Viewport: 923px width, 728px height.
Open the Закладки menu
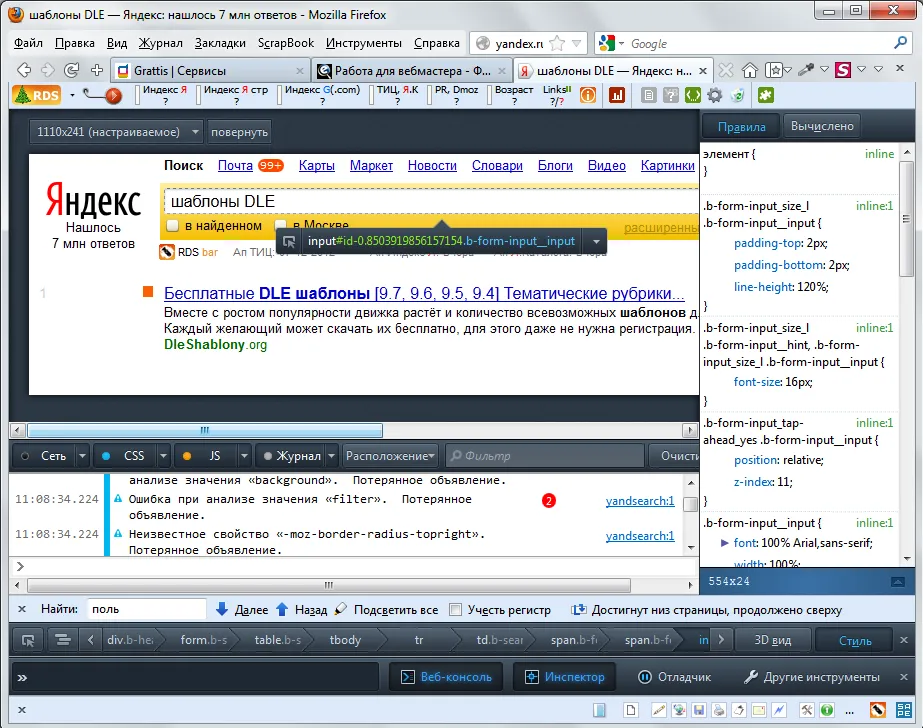220,43
